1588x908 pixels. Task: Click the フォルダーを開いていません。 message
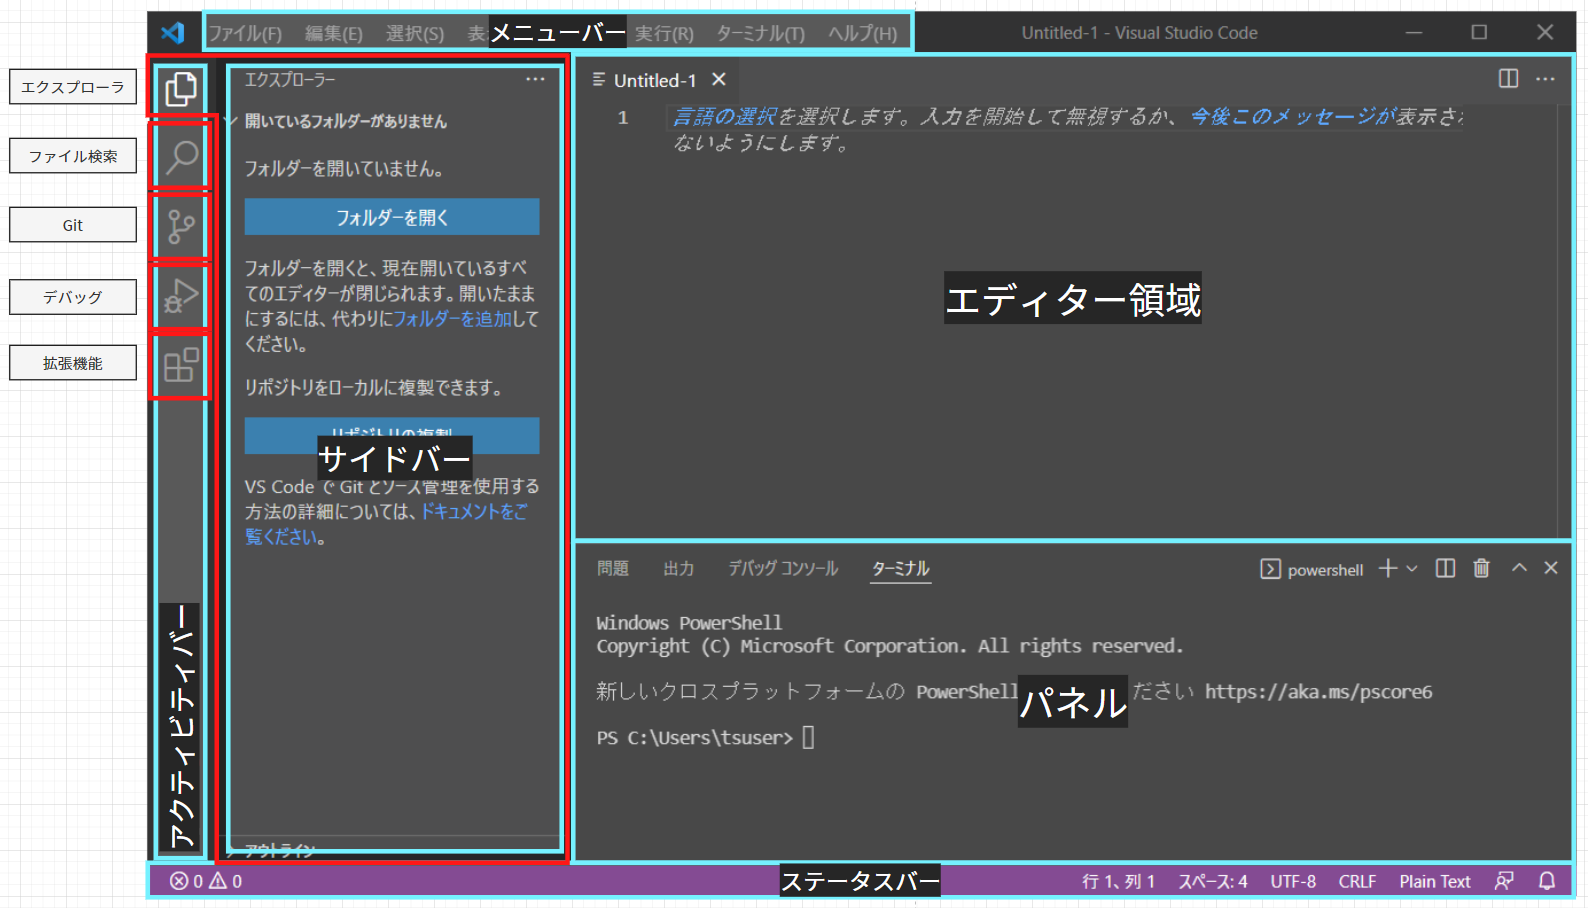(345, 169)
